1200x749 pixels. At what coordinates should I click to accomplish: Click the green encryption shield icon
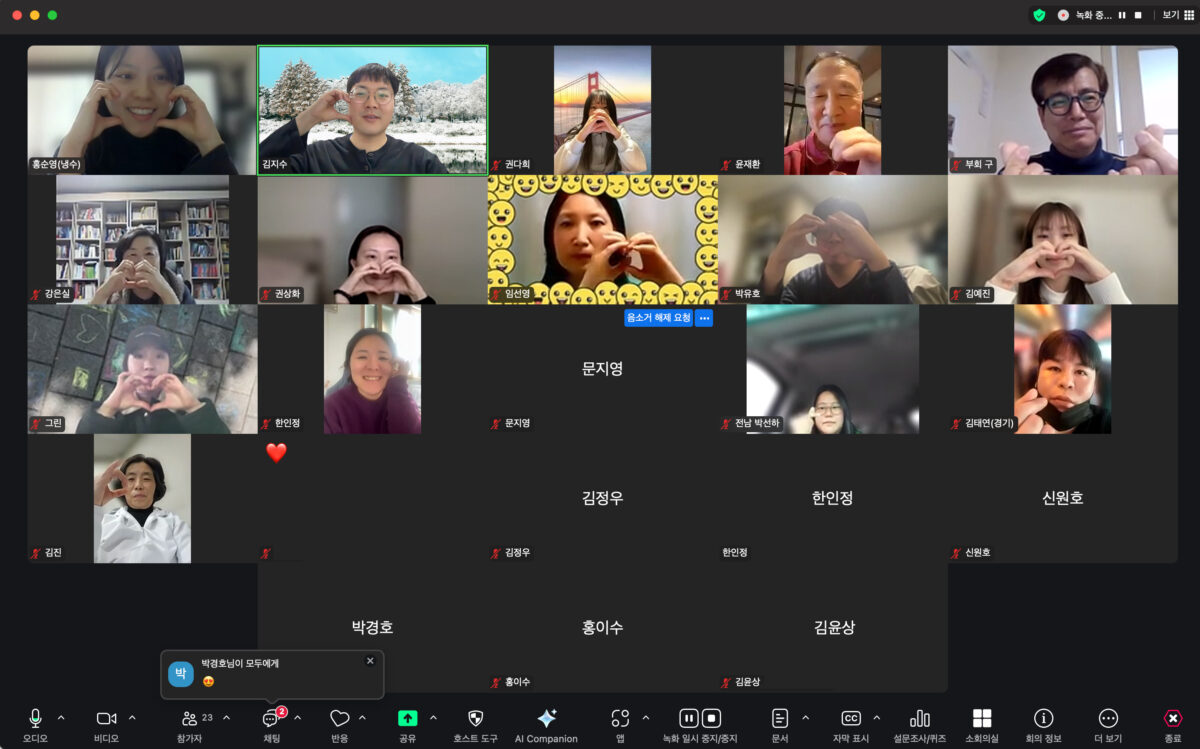pyautogui.click(x=1039, y=15)
